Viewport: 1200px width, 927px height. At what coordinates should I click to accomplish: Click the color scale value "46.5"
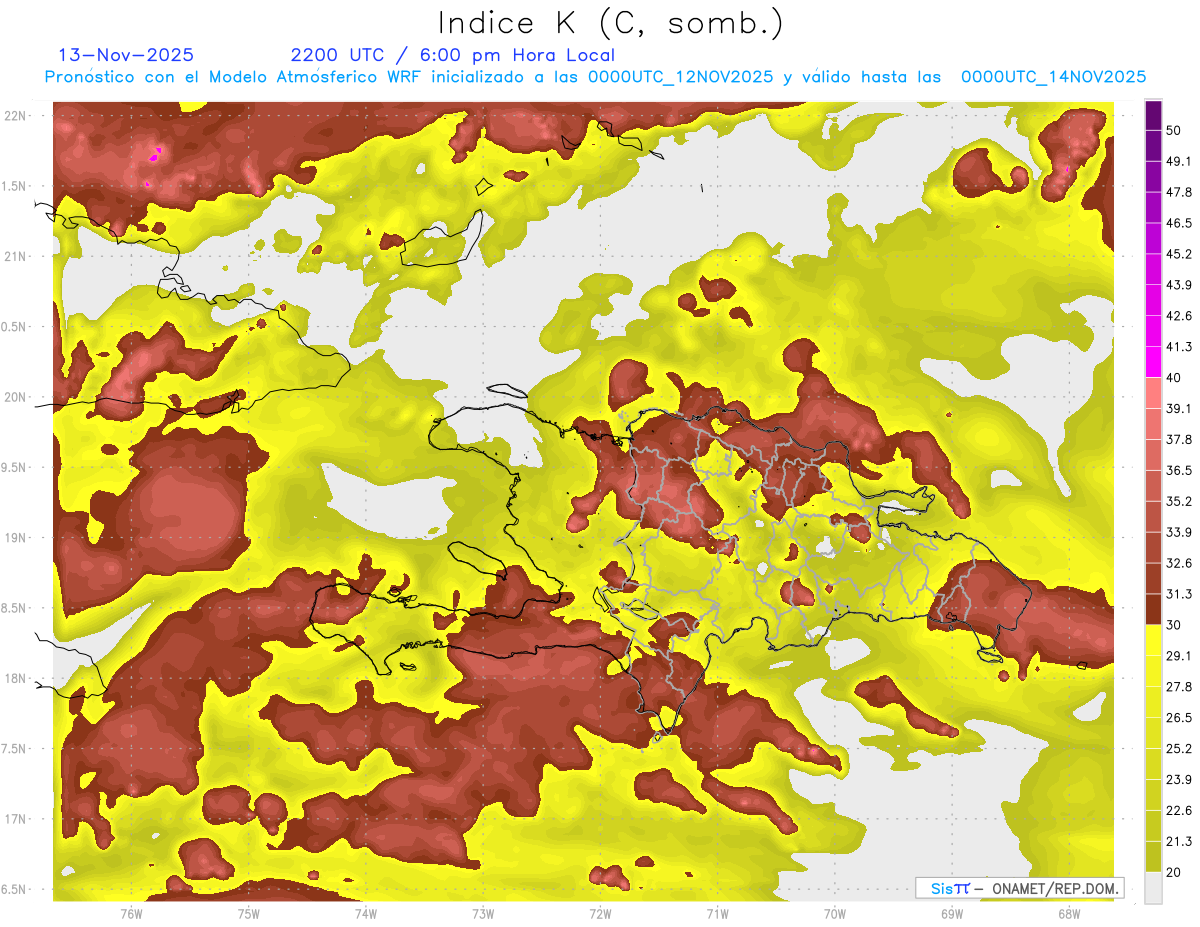pos(1179,222)
